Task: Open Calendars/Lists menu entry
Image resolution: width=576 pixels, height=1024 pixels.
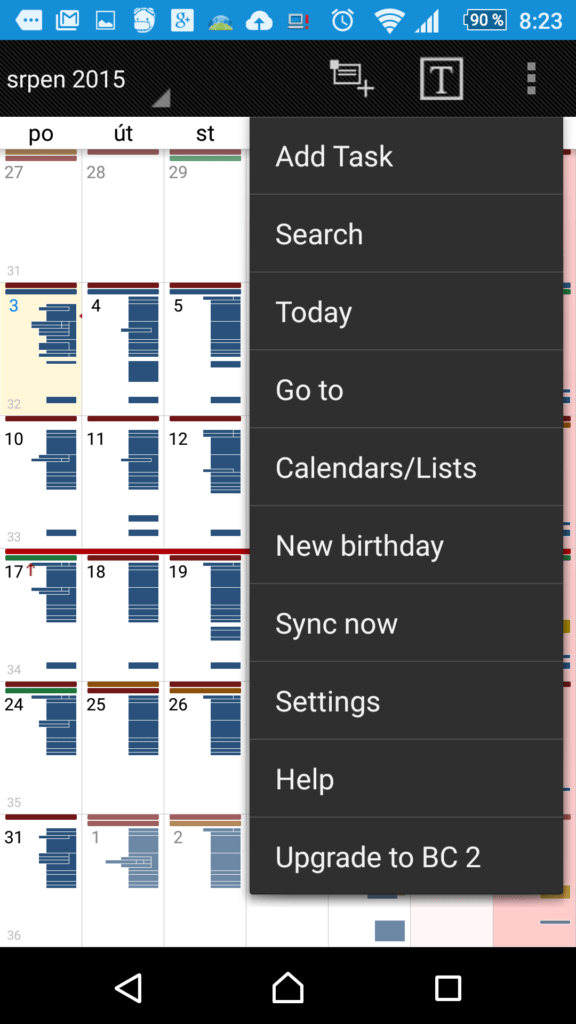Action: 406,468
